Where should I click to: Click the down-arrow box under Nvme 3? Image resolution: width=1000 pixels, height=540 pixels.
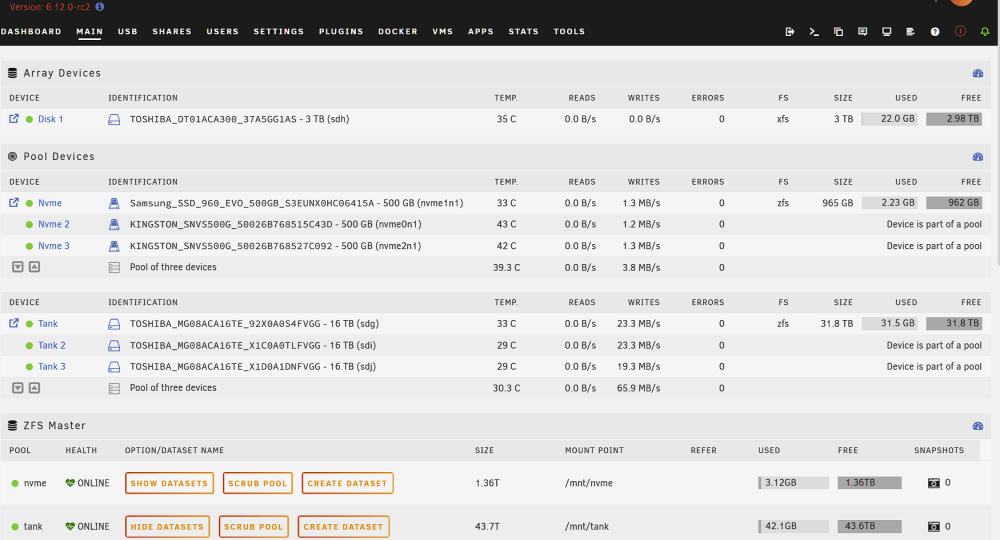click(18, 267)
